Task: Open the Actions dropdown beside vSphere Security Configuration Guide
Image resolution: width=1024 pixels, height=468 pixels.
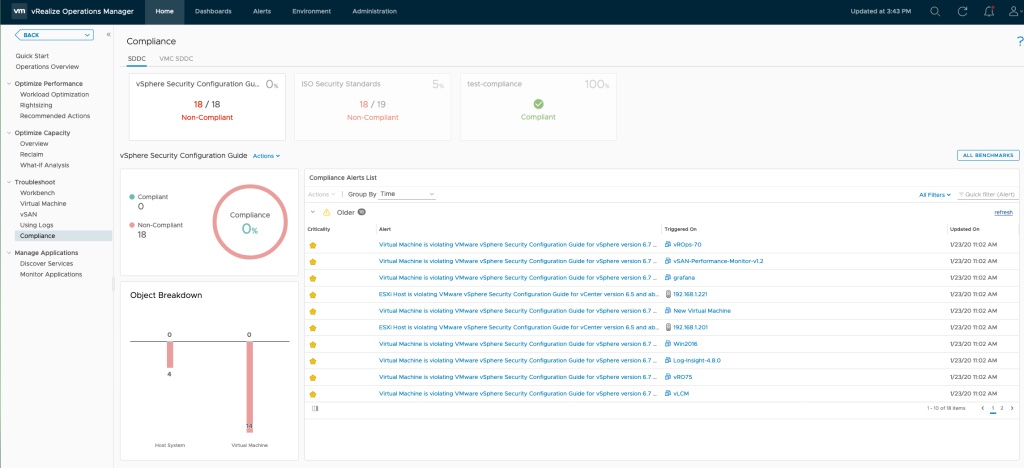Action: tap(266, 156)
